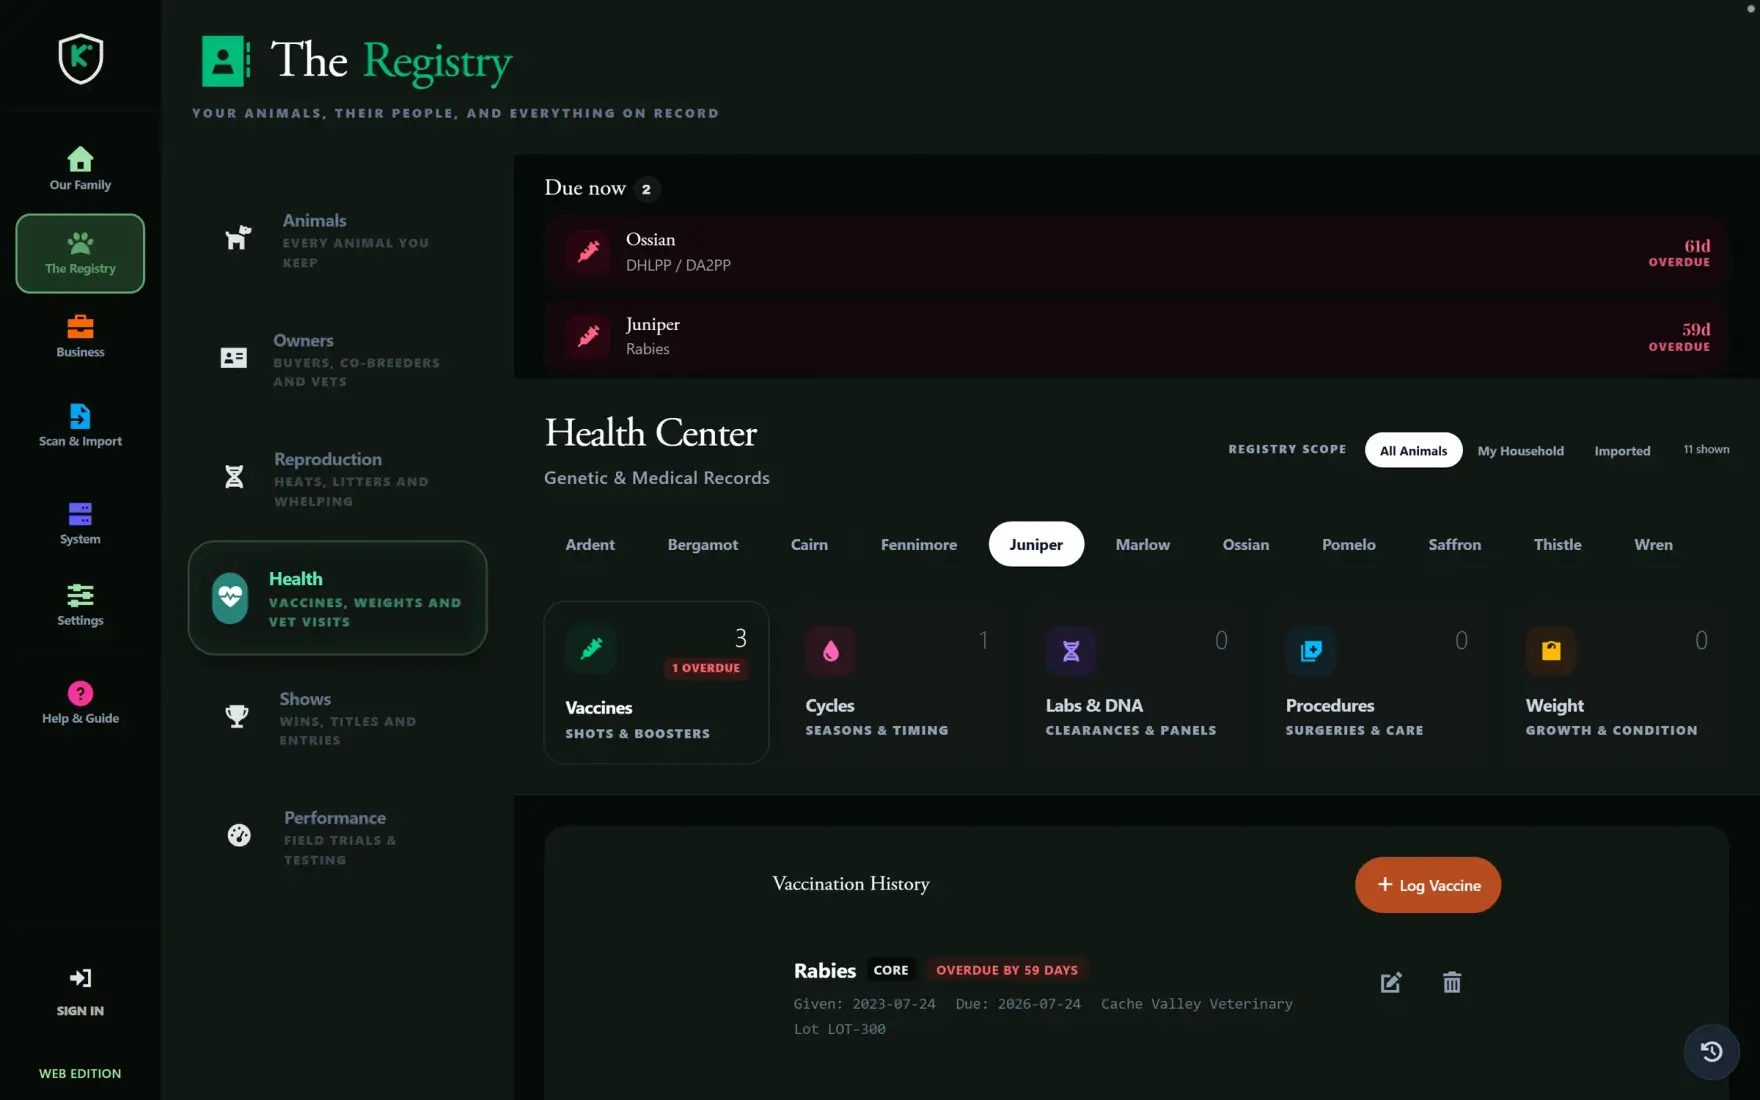This screenshot has width=1760, height=1100.
Task: Switch to Ardent animal tab
Action: 590,544
